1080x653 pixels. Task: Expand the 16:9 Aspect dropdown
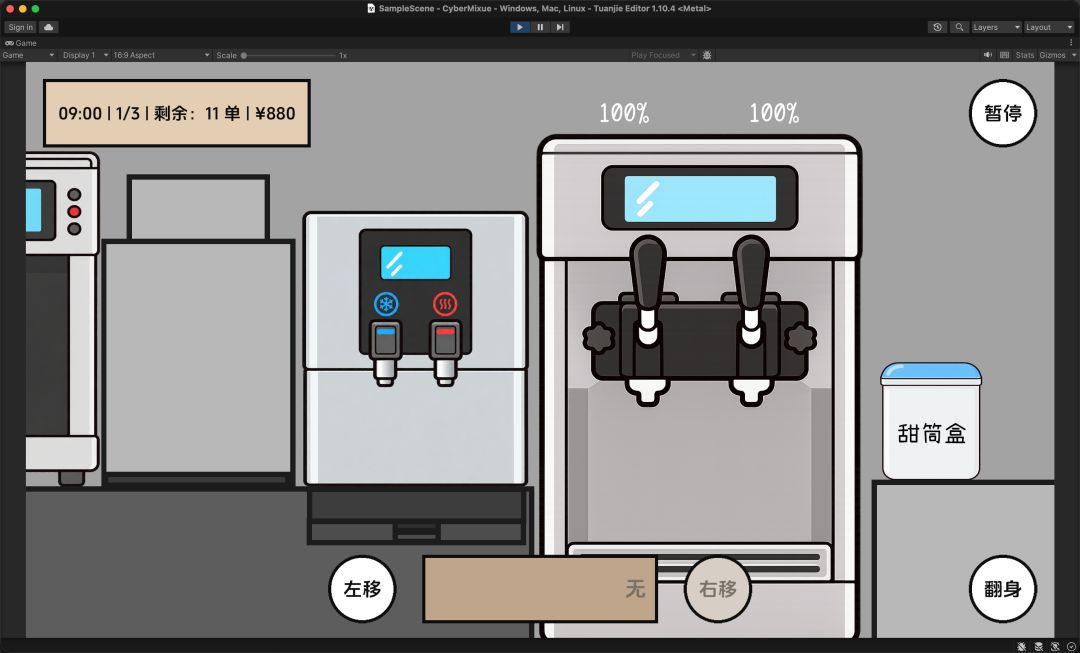click(161, 55)
